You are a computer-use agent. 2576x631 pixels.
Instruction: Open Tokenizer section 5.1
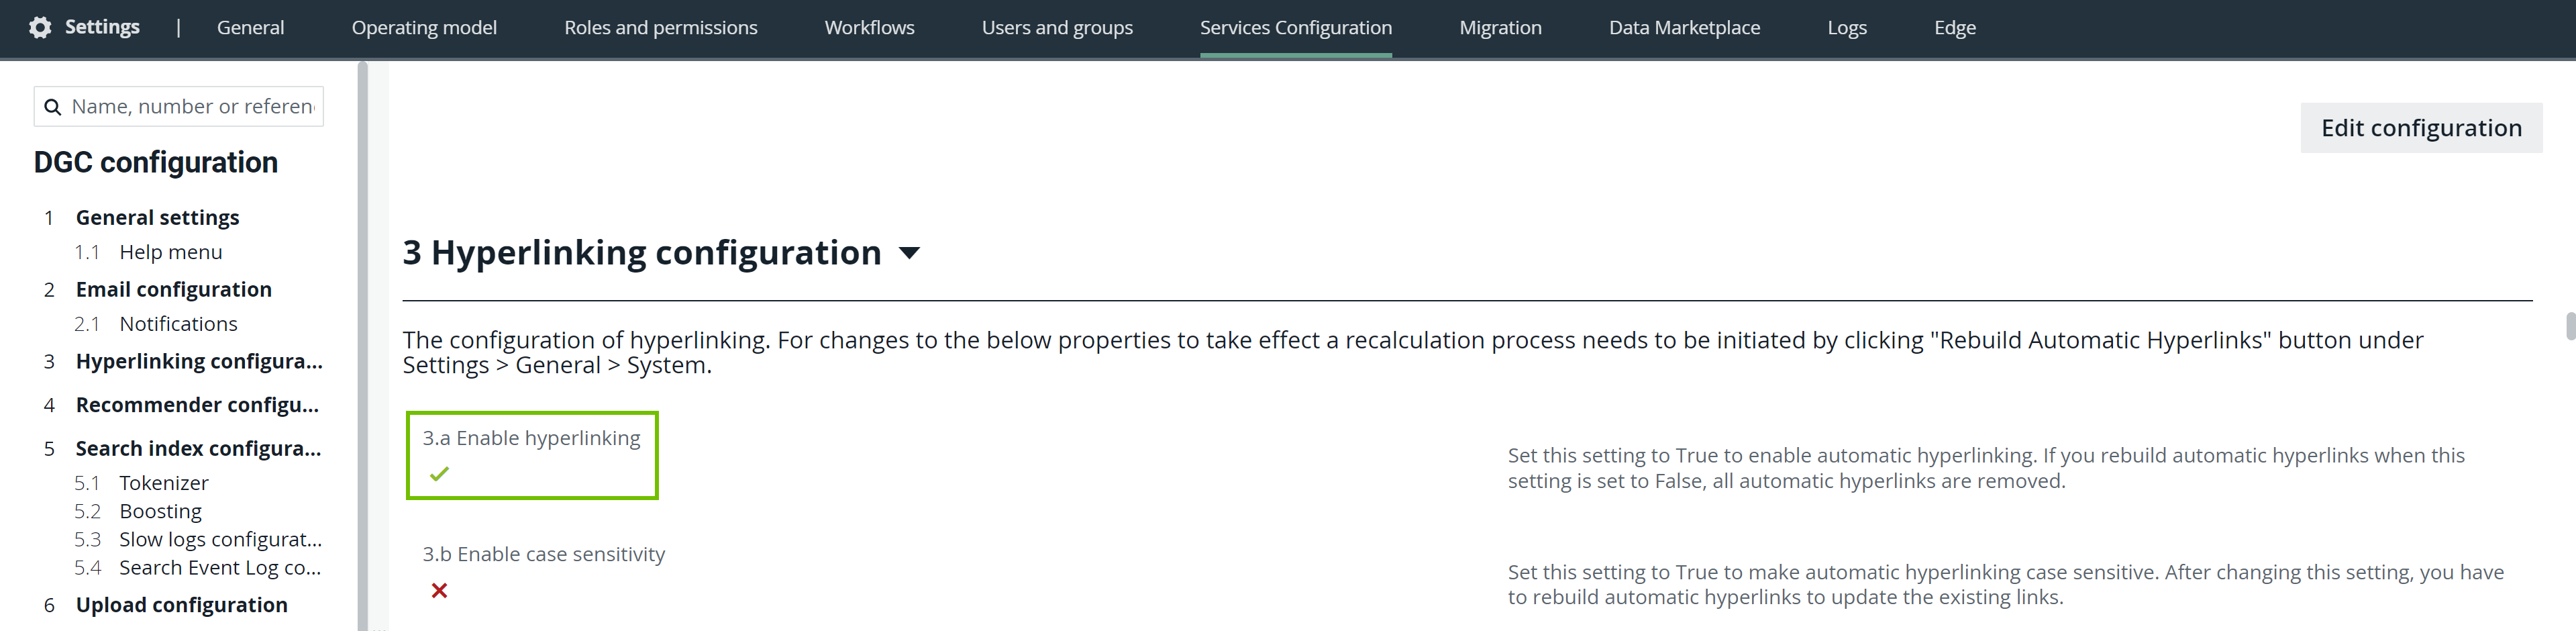pos(164,483)
